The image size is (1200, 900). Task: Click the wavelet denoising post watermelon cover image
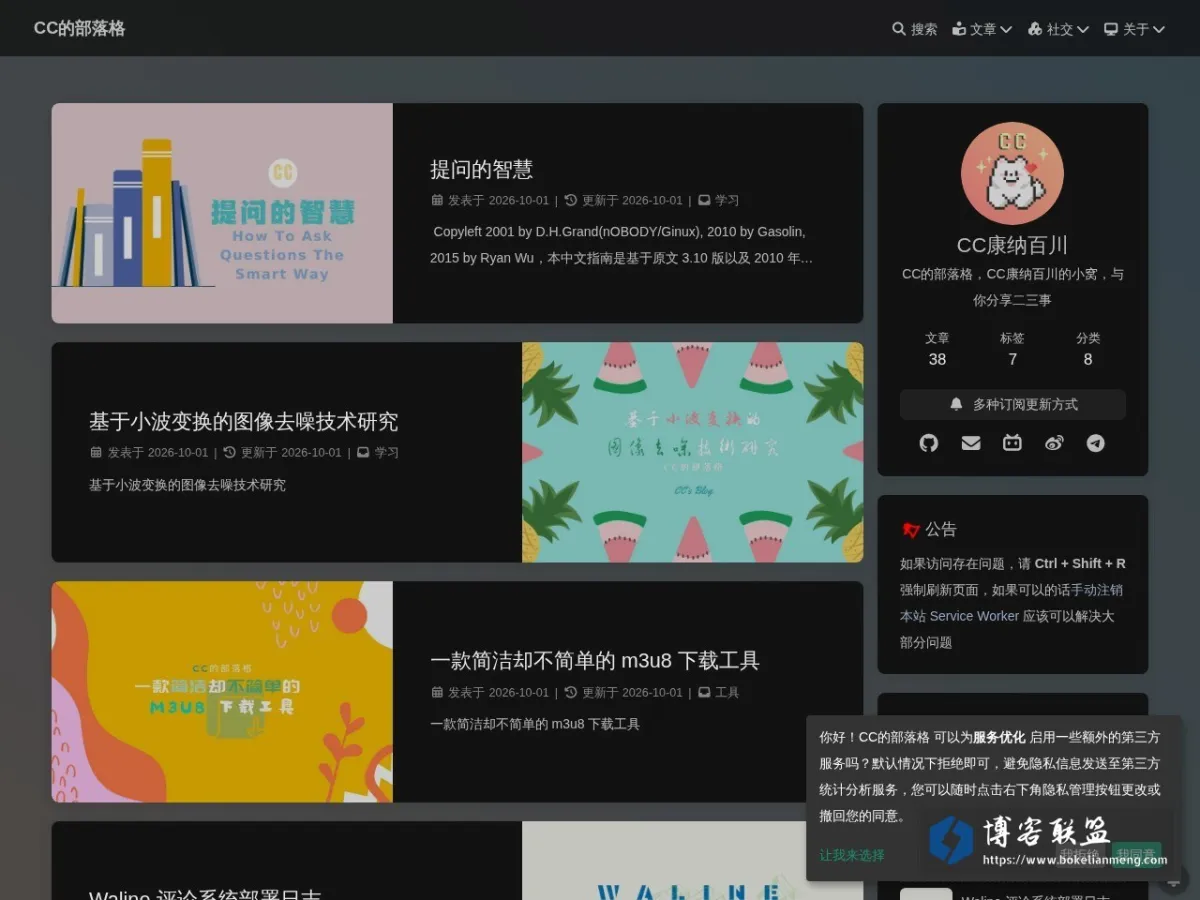tap(692, 452)
